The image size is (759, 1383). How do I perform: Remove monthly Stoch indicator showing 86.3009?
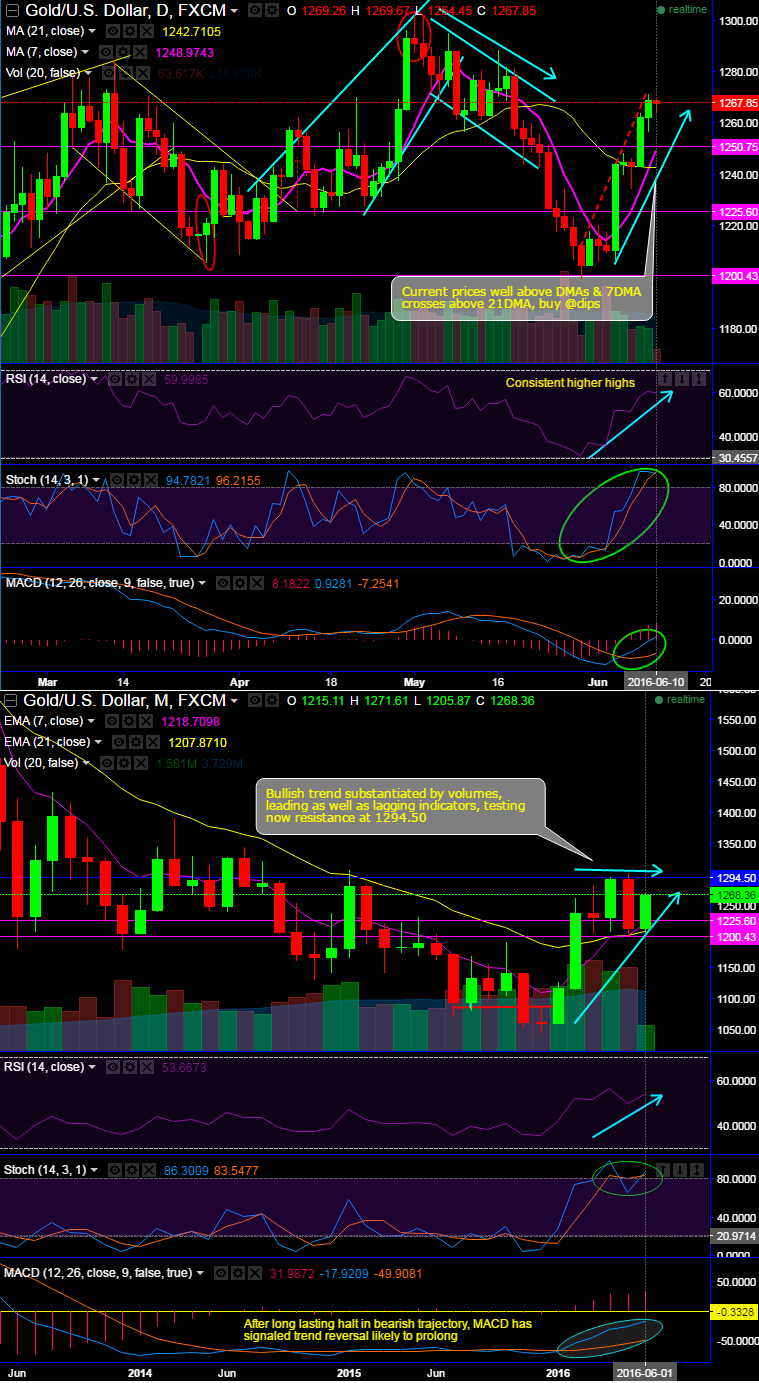click(151, 1169)
